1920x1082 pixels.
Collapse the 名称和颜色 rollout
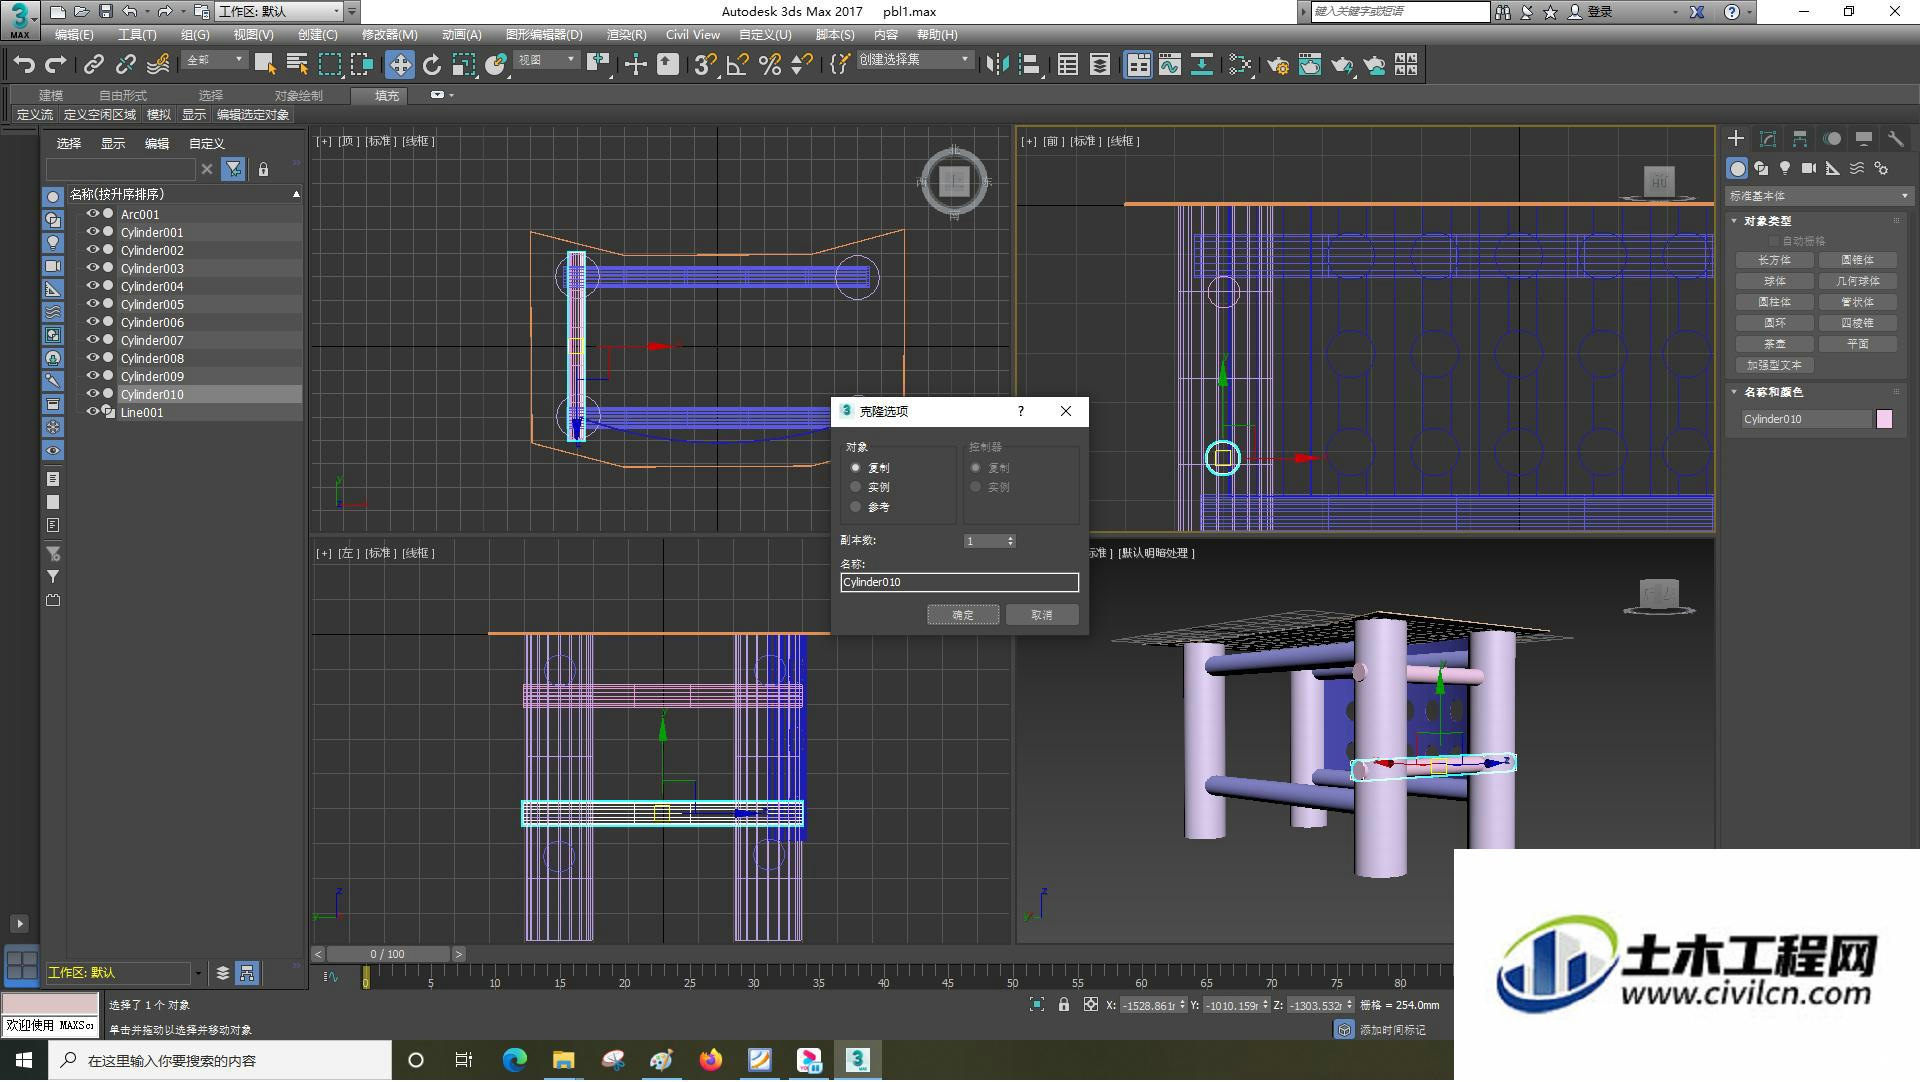(1735, 392)
